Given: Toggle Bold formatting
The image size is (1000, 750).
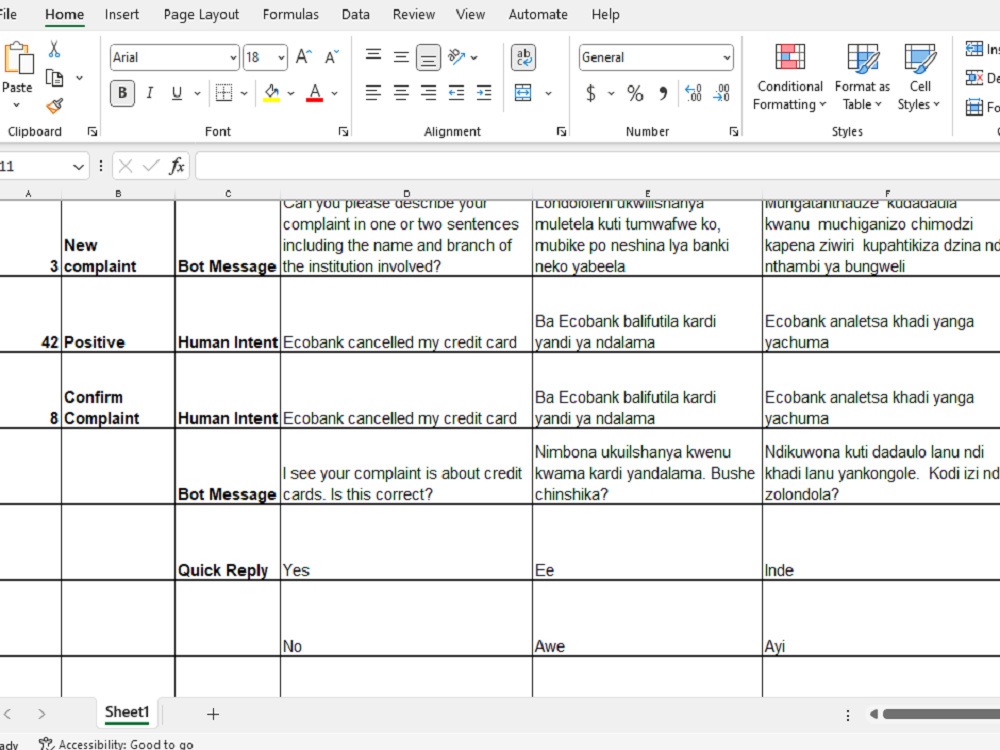Looking at the screenshot, I should pyautogui.click(x=122, y=93).
